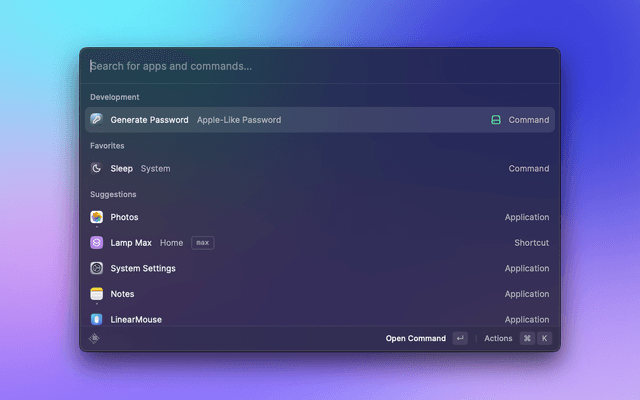Click the LinearMouse app icon

[96, 319]
